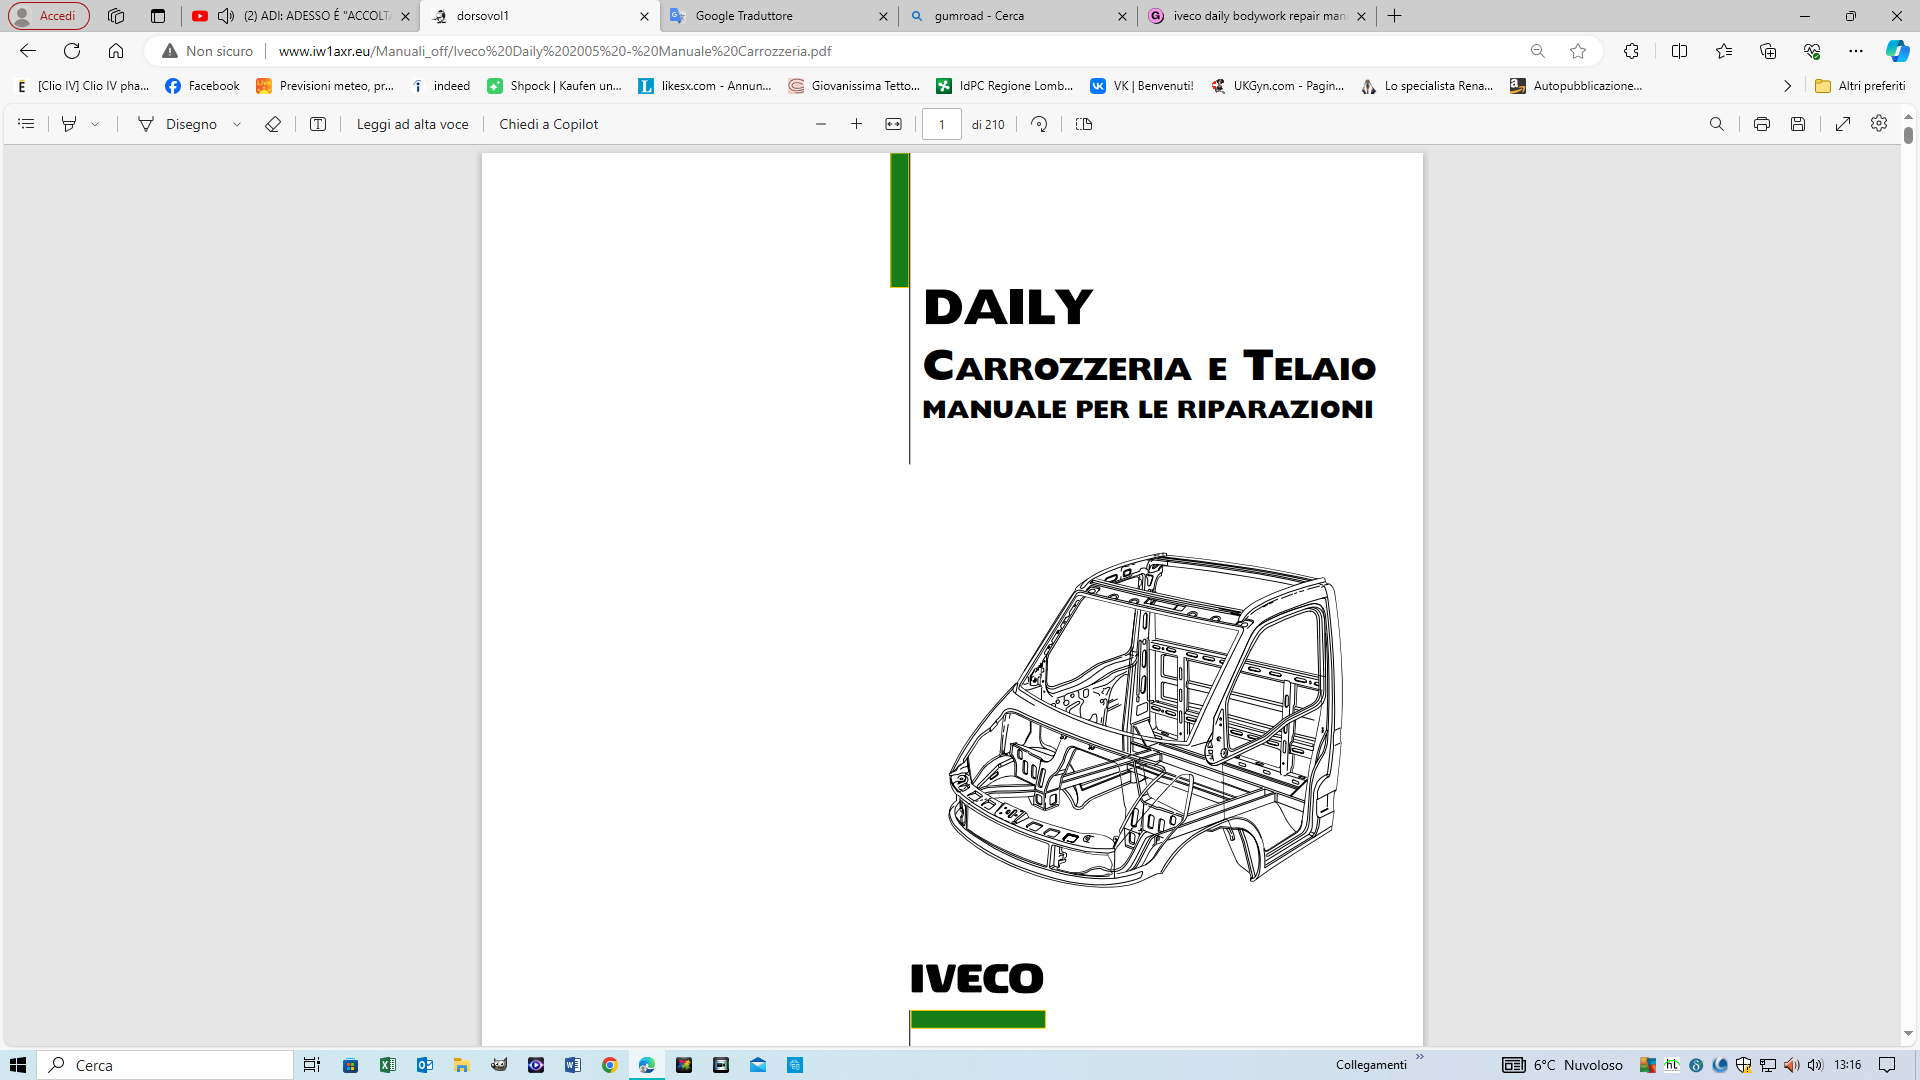The image size is (1920, 1080).
Task: Mute the YouTube tab speaker icon
Action: [x=226, y=16]
